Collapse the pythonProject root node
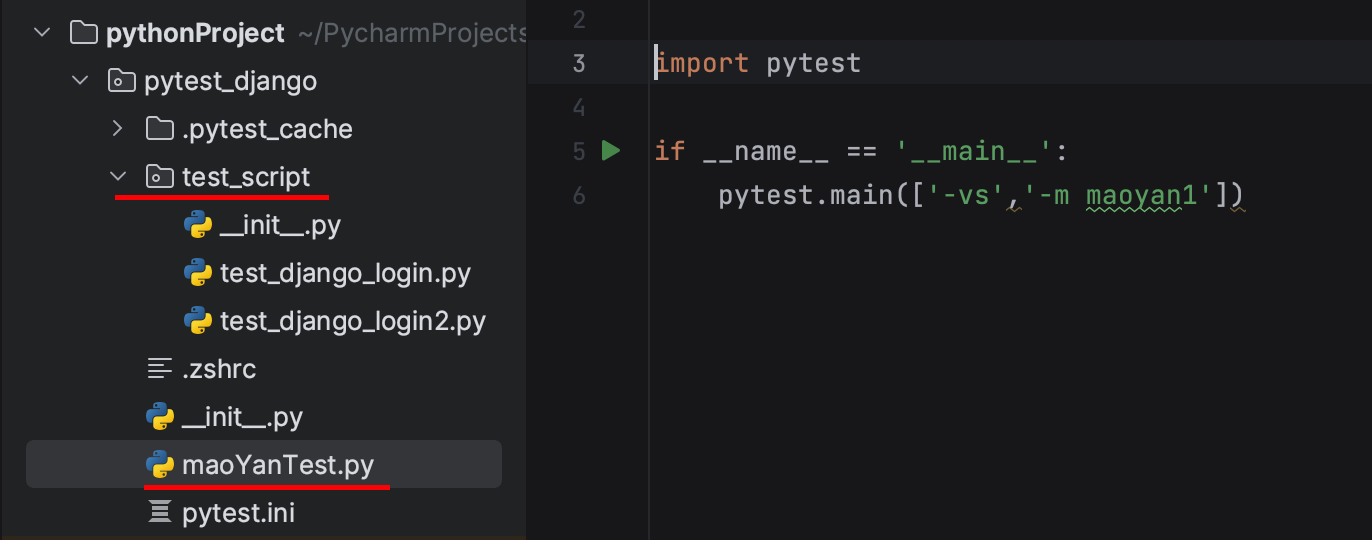This screenshot has width=1372, height=540. click(x=42, y=33)
